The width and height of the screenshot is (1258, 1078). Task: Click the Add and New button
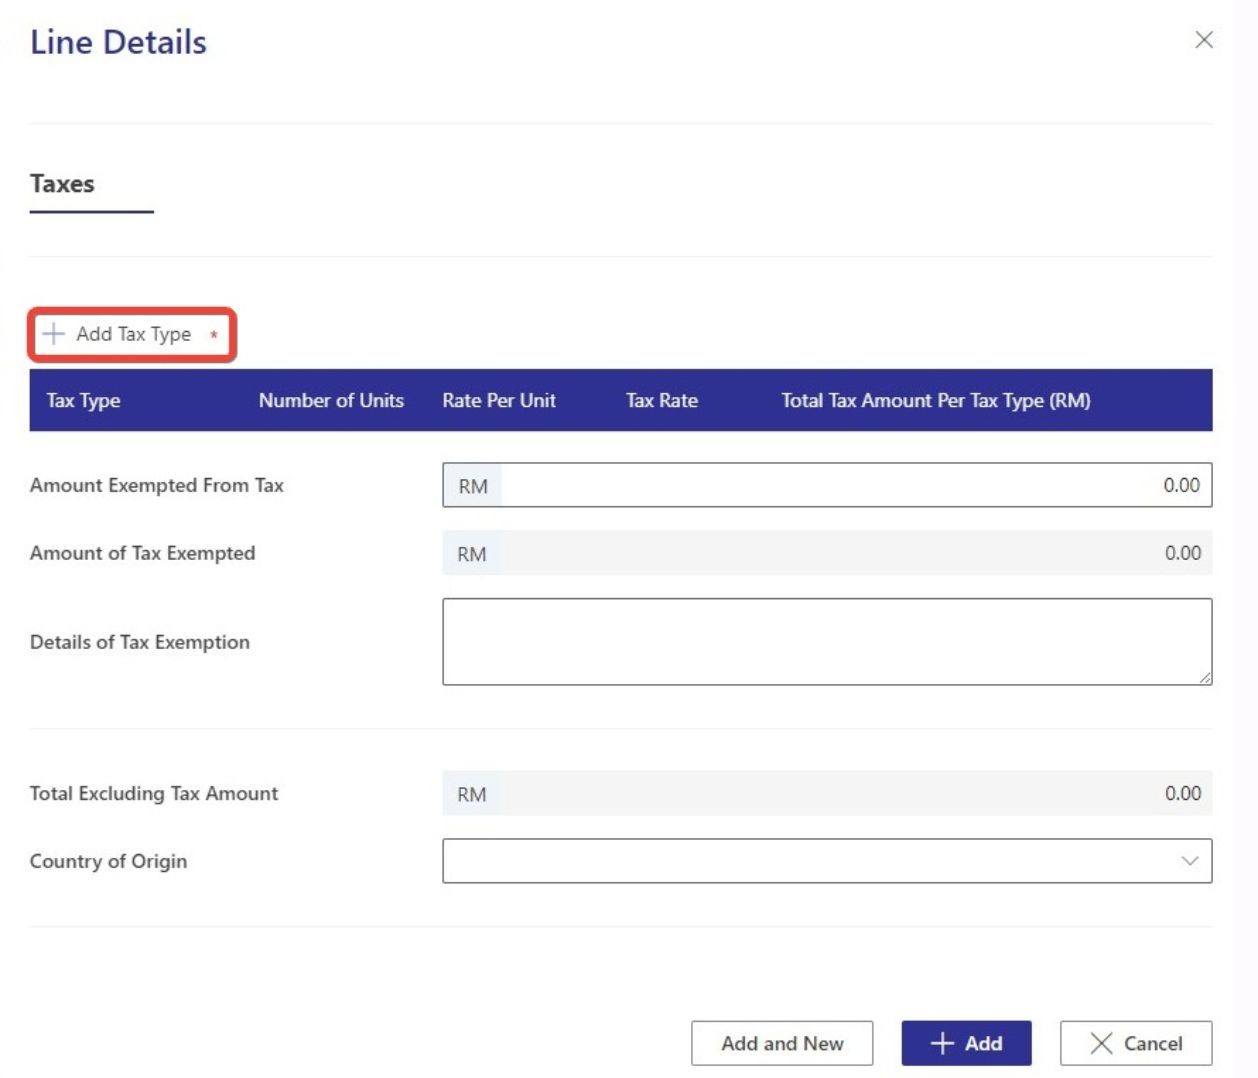tap(782, 1043)
